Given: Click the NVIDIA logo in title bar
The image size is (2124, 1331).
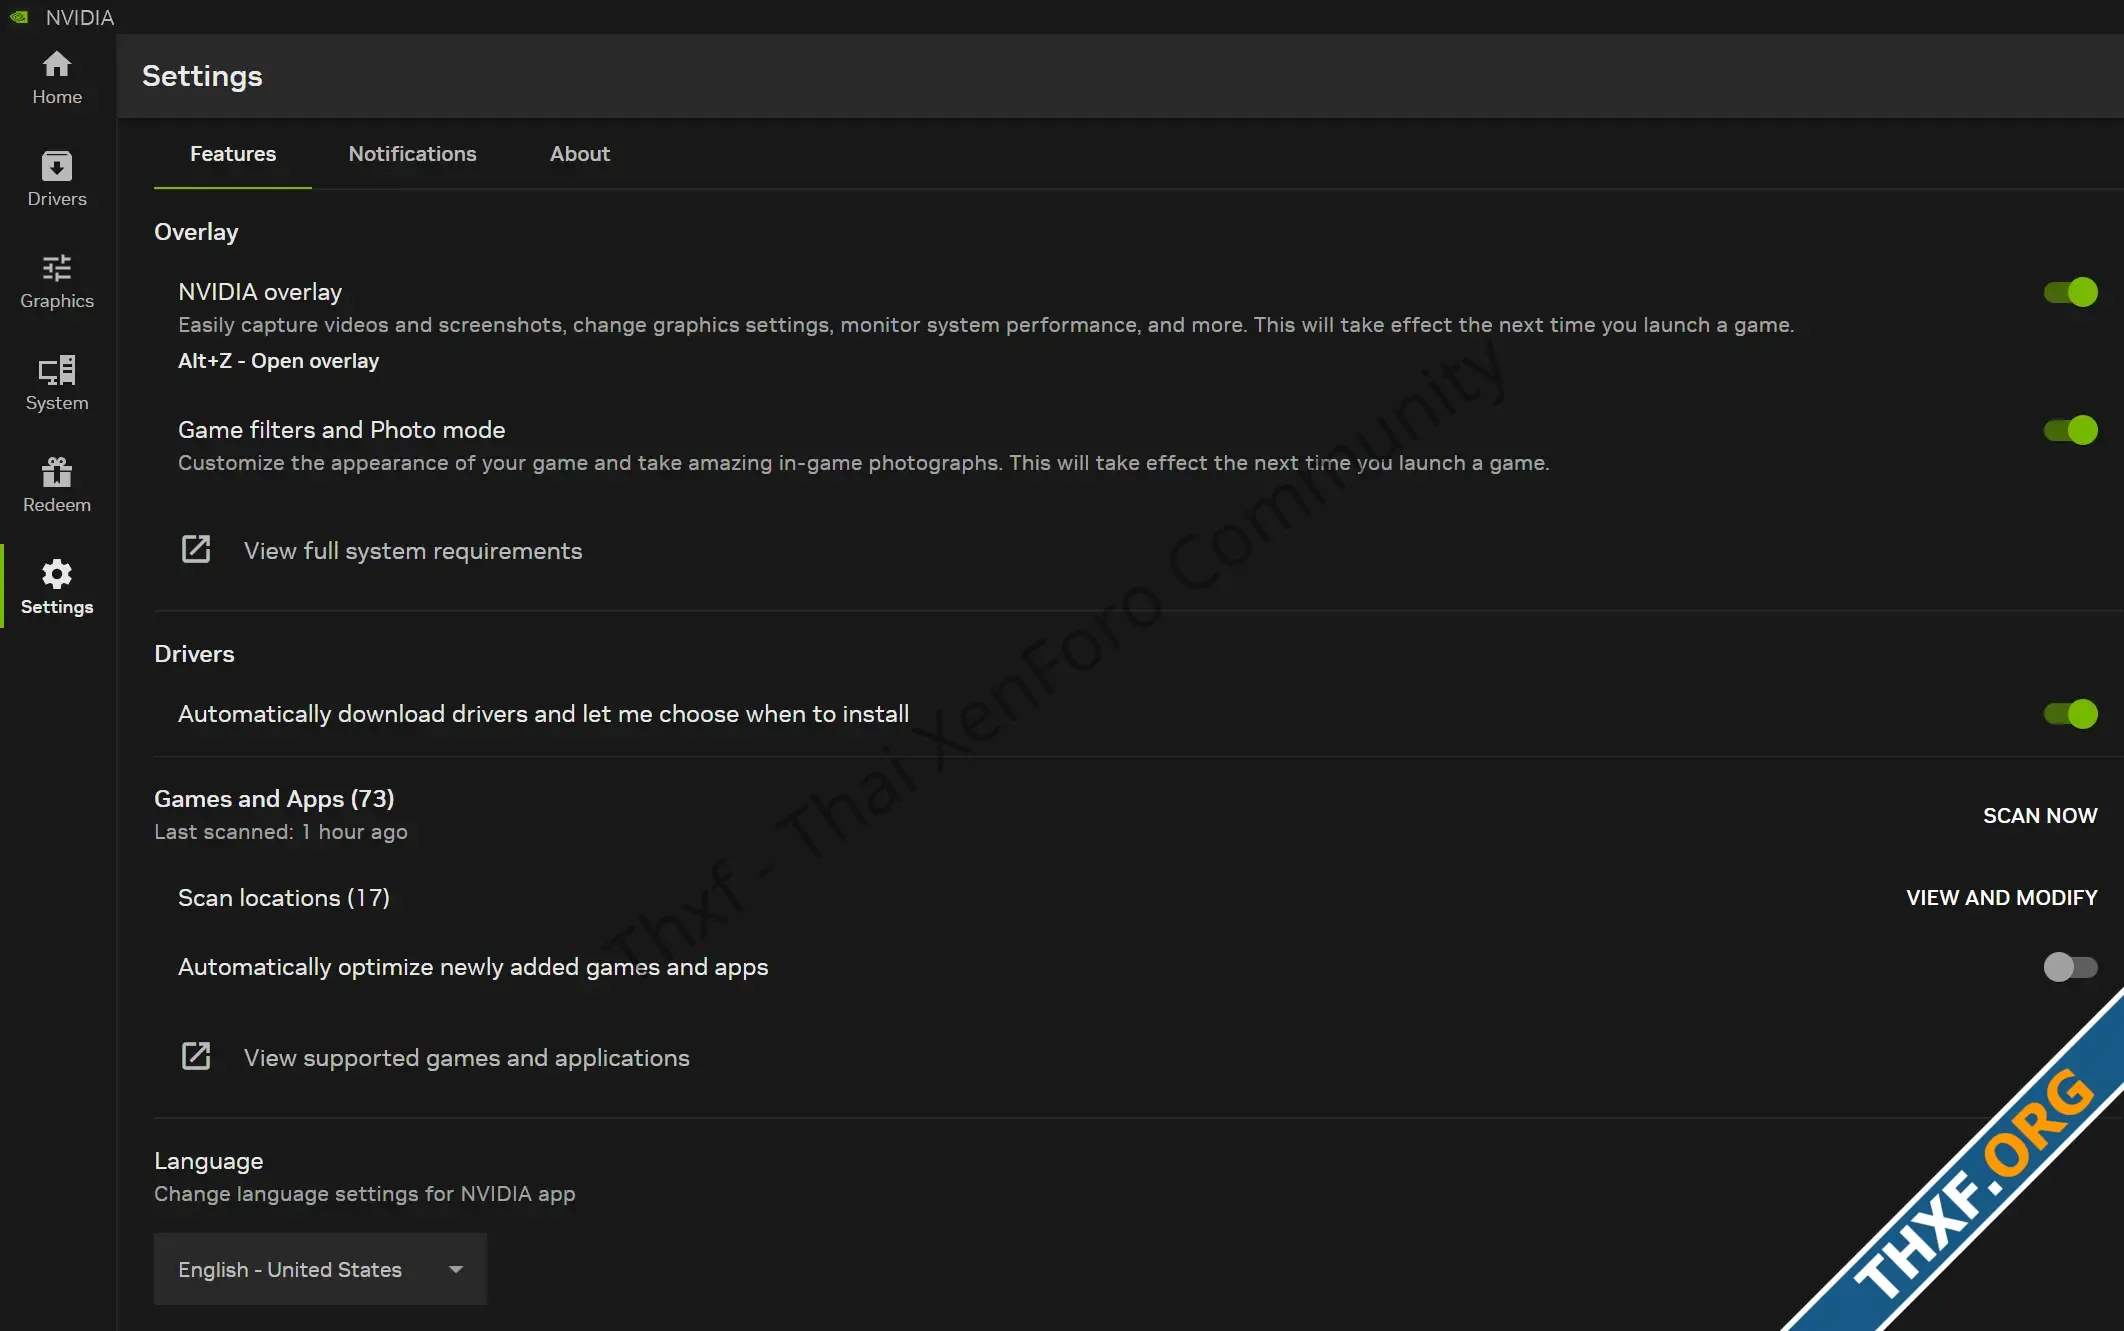Looking at the screenshot, I should pyautogui.click(x=19, y=17).
